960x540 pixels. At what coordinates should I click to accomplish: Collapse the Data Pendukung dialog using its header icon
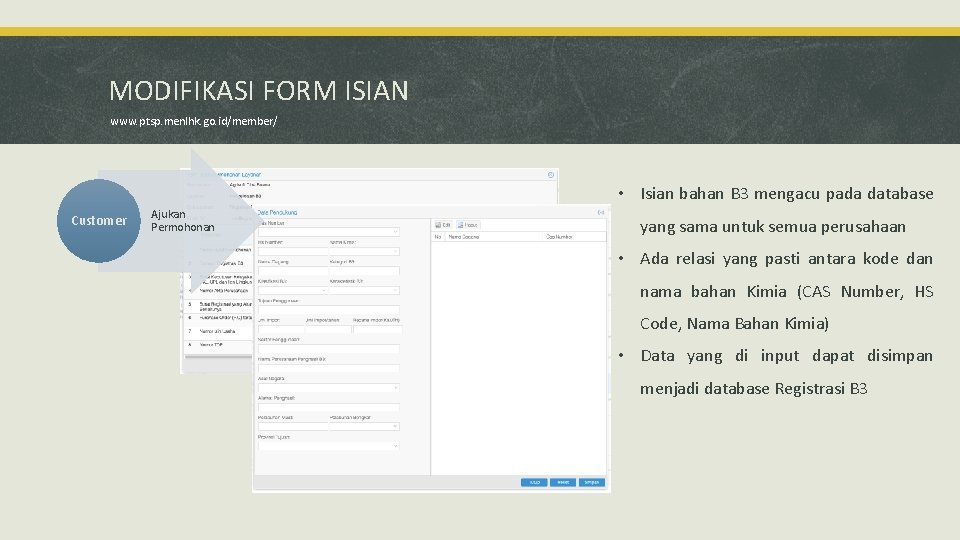pos(601,212)
